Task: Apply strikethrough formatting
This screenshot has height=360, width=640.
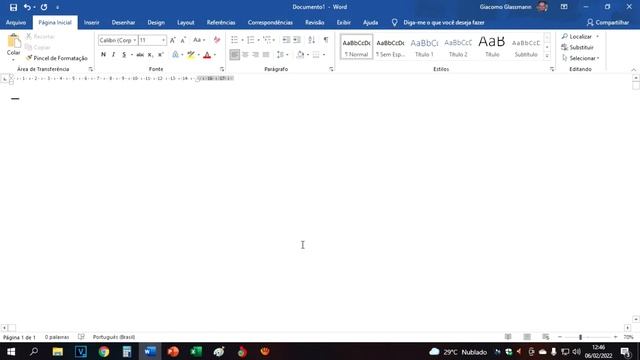Action: click(x=140, y=55)
